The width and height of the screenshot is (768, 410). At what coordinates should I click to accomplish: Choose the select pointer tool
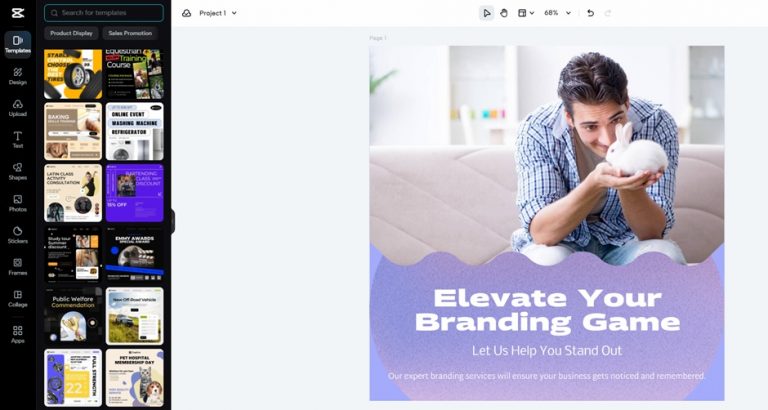click(x=486, y=13)
